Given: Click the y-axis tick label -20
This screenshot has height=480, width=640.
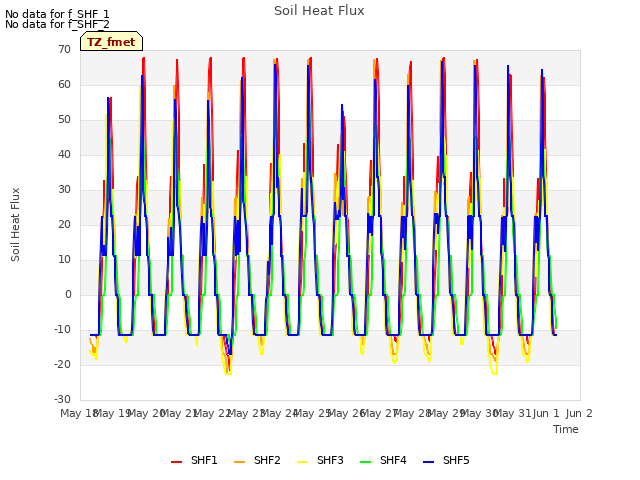Looking at the screenshot, I should click(x=62, y=364).
